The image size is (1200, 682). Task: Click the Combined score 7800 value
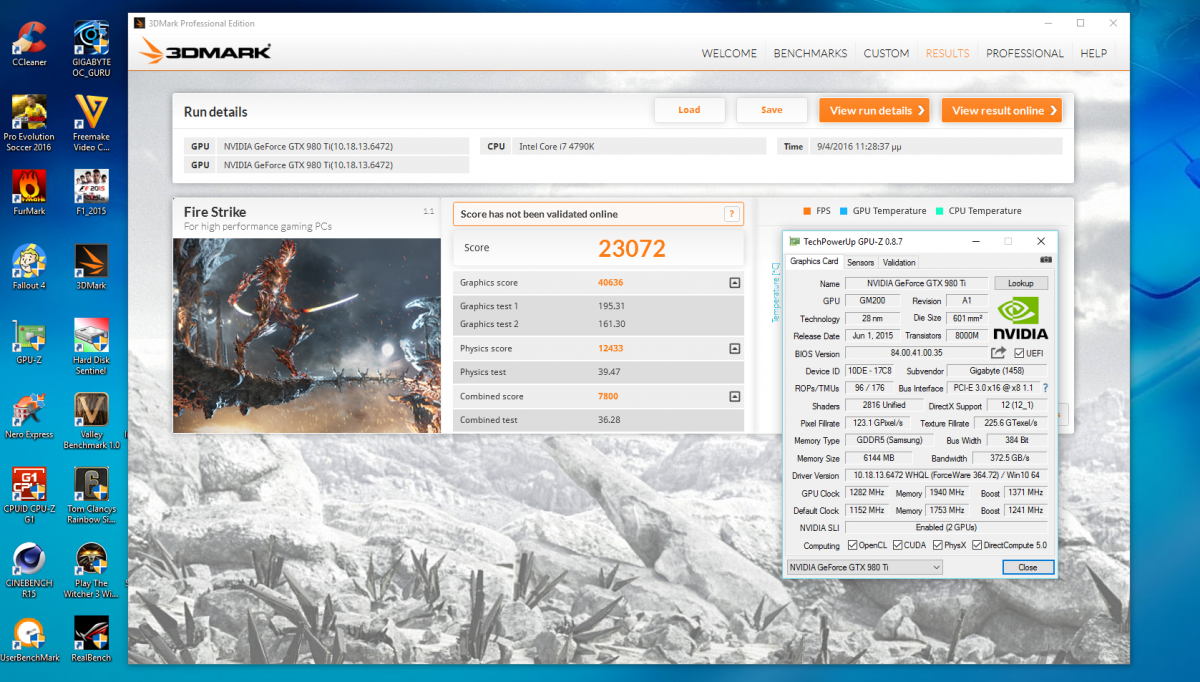point(609,397)
